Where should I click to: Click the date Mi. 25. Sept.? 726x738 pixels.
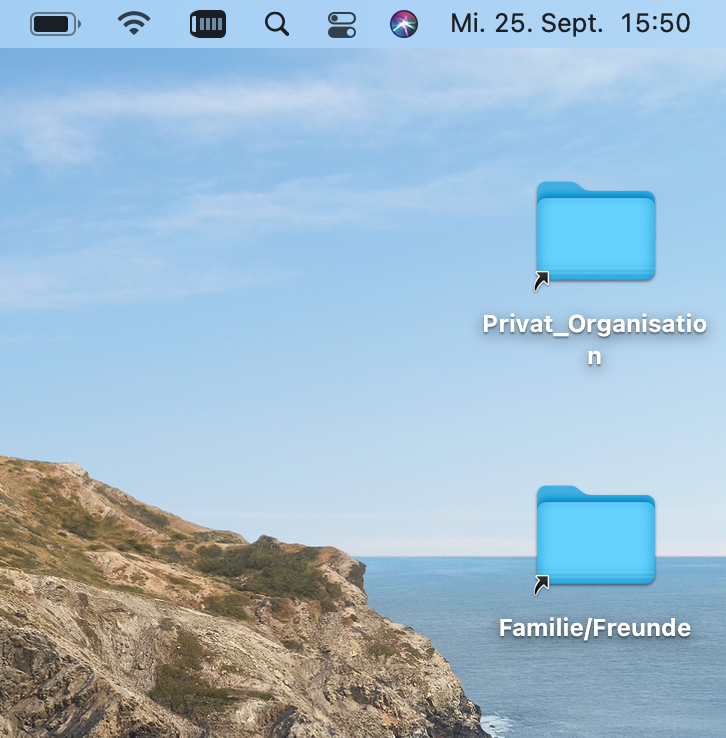pos(526,24)
